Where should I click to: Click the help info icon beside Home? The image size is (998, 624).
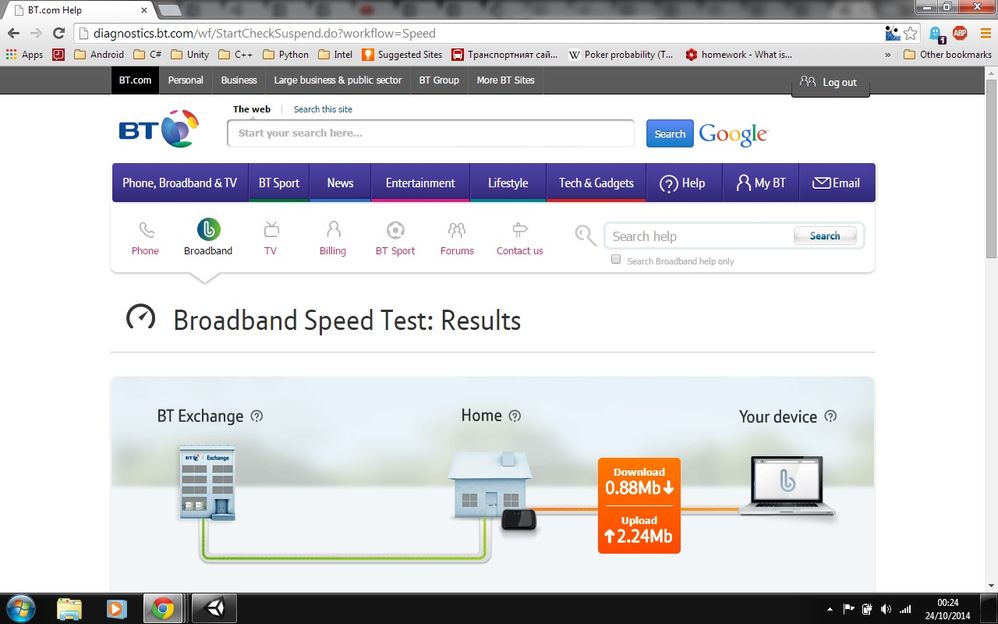(x=515, y=416)
